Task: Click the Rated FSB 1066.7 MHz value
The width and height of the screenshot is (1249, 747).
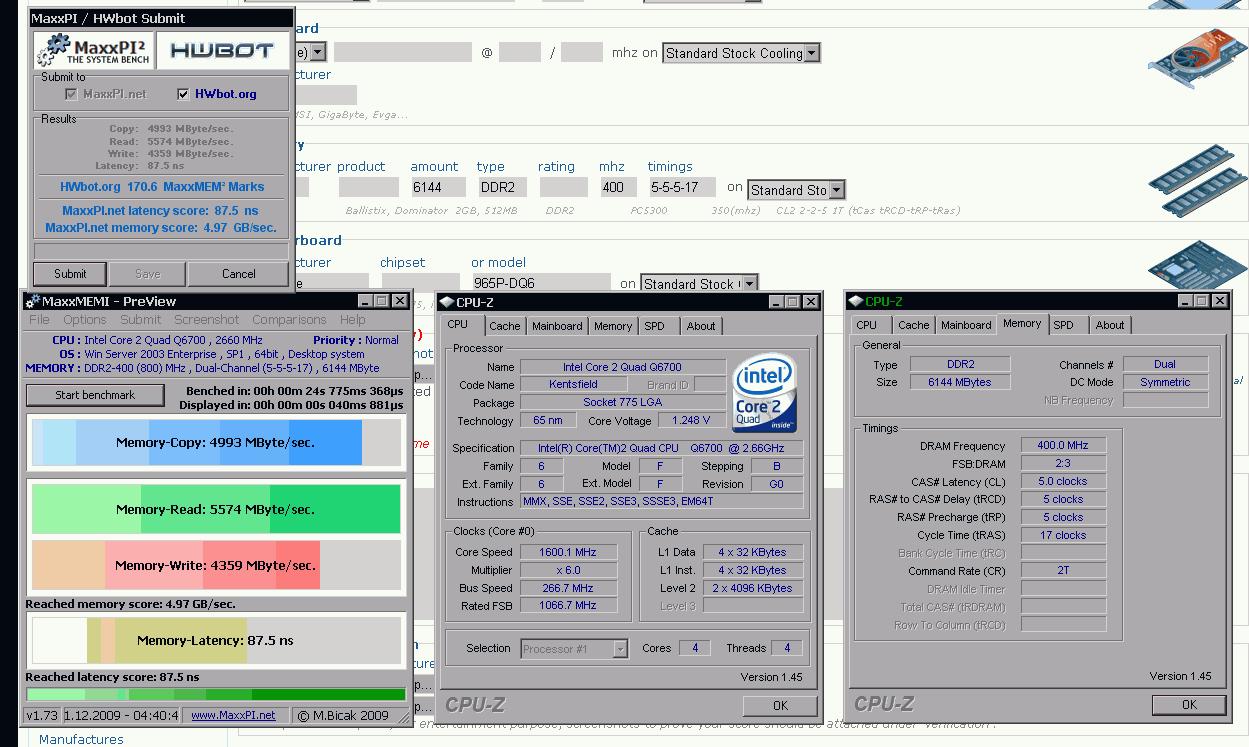Action: point(567,606)
